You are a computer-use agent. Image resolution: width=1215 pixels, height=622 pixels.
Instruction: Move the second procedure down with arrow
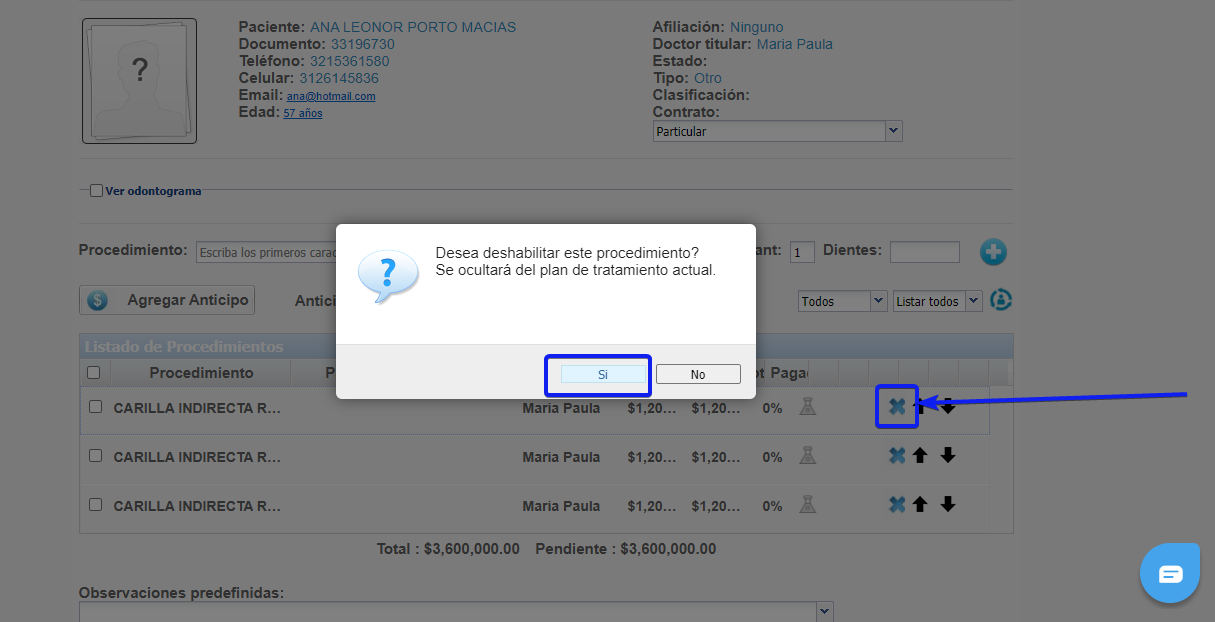[948, 455]
